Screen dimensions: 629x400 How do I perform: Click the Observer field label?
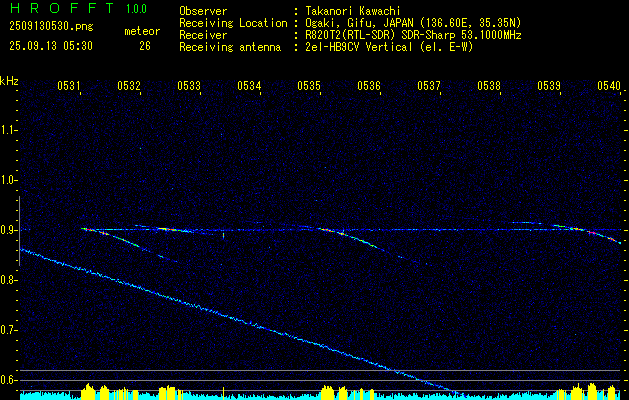pyautogui.click(x=203, y=11)
